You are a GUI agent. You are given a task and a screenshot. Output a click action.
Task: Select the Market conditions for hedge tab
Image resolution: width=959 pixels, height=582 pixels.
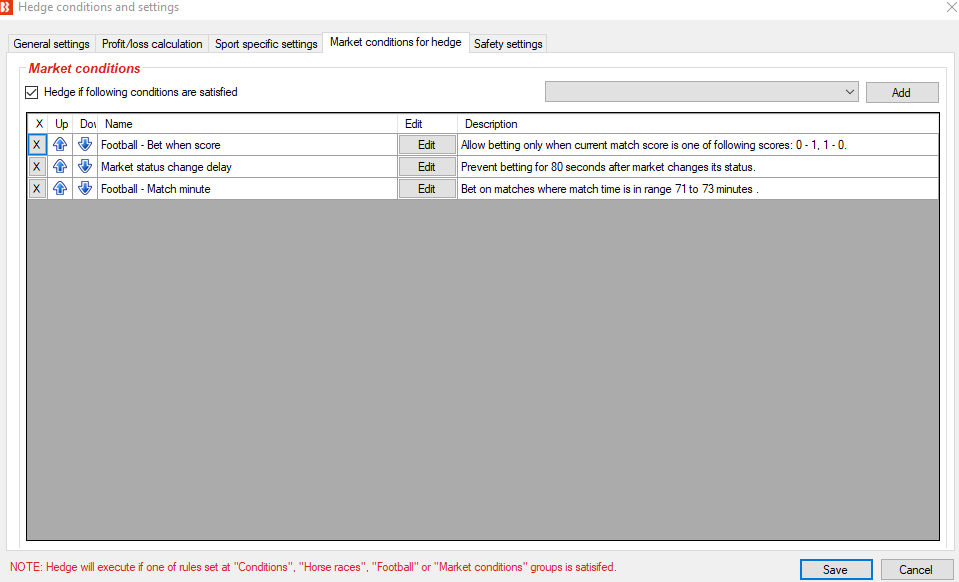[x=396, y=42]
